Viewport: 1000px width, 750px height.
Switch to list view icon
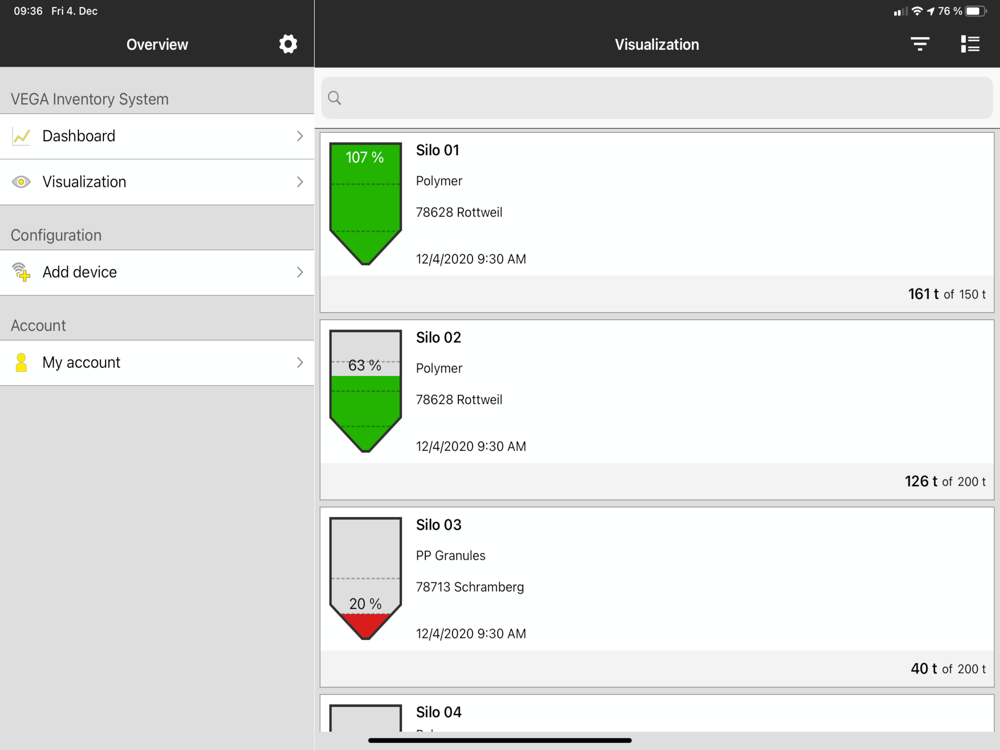[x=970, y=44]
